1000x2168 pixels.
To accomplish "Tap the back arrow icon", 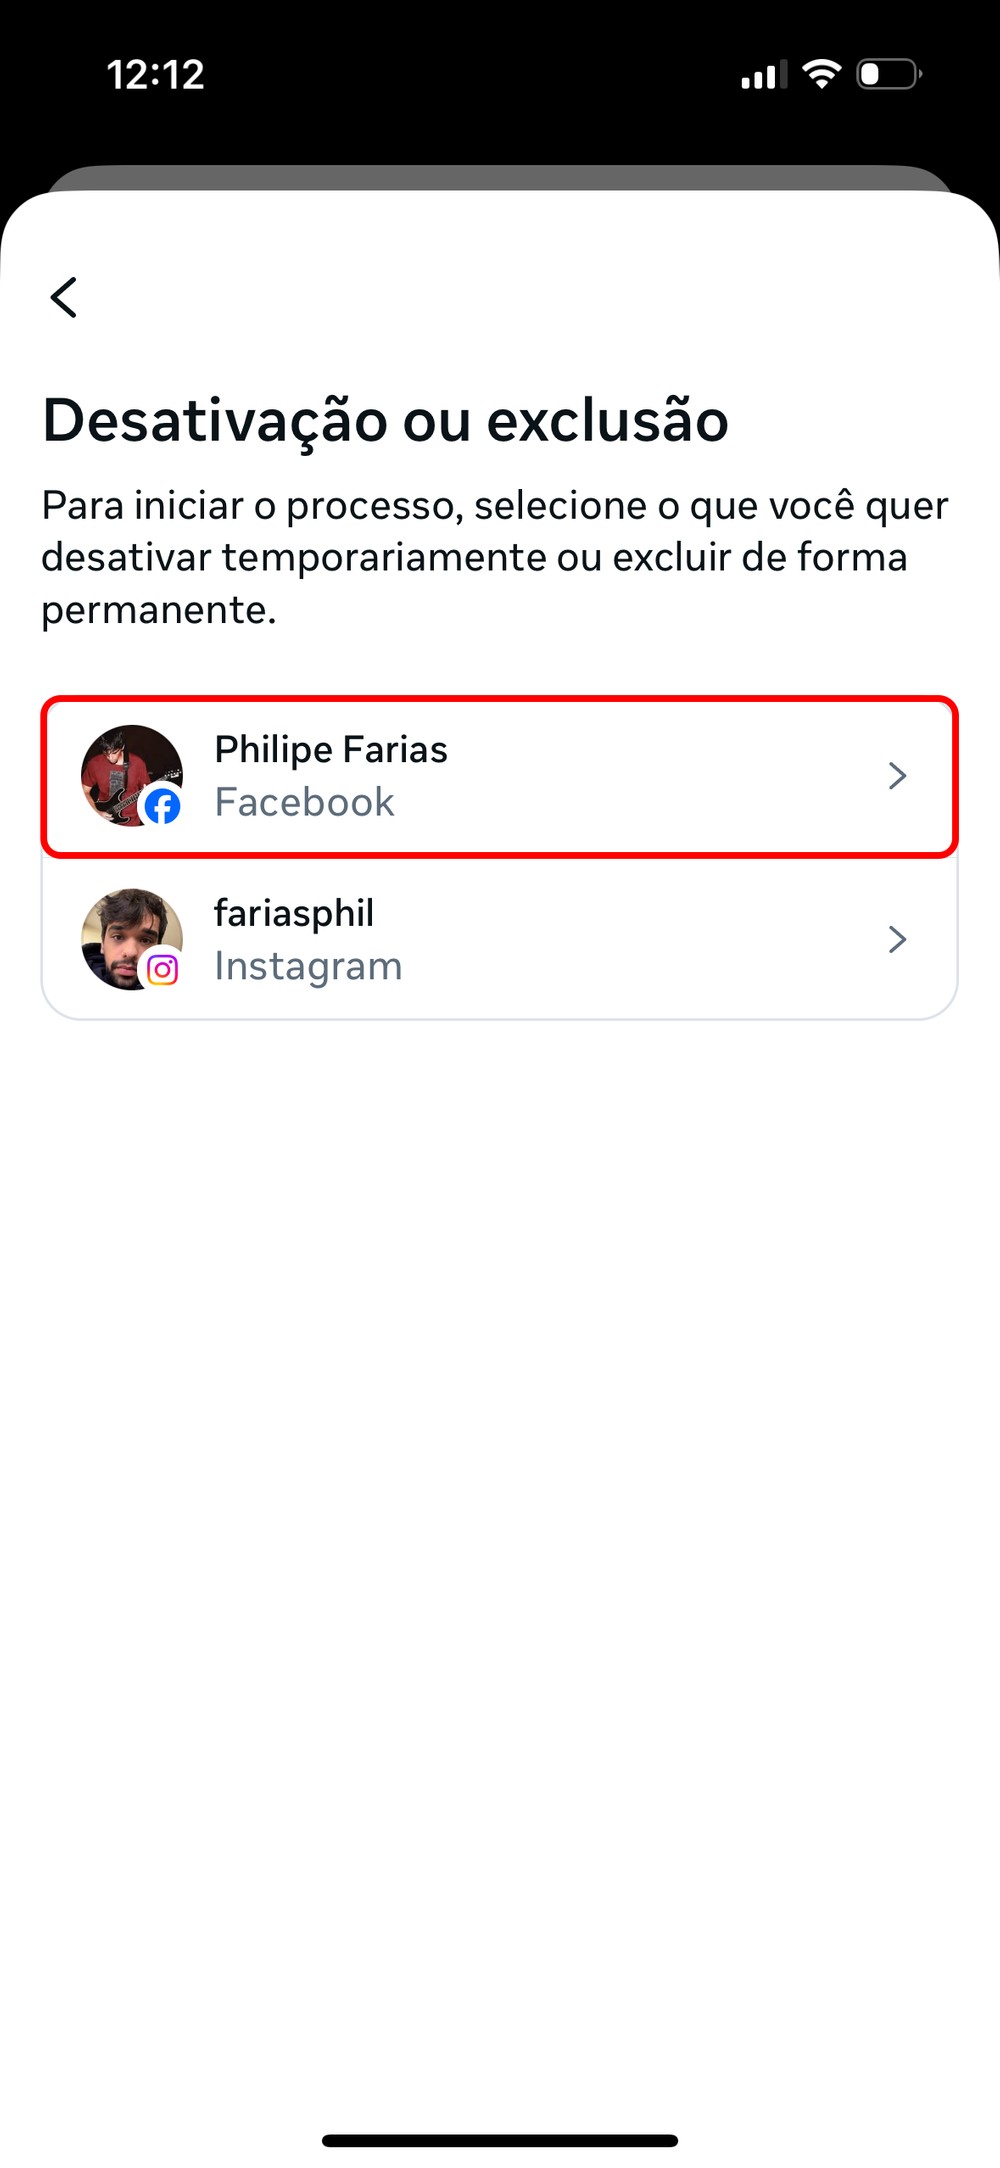I will pyautogui.click(x=64, y=297).
